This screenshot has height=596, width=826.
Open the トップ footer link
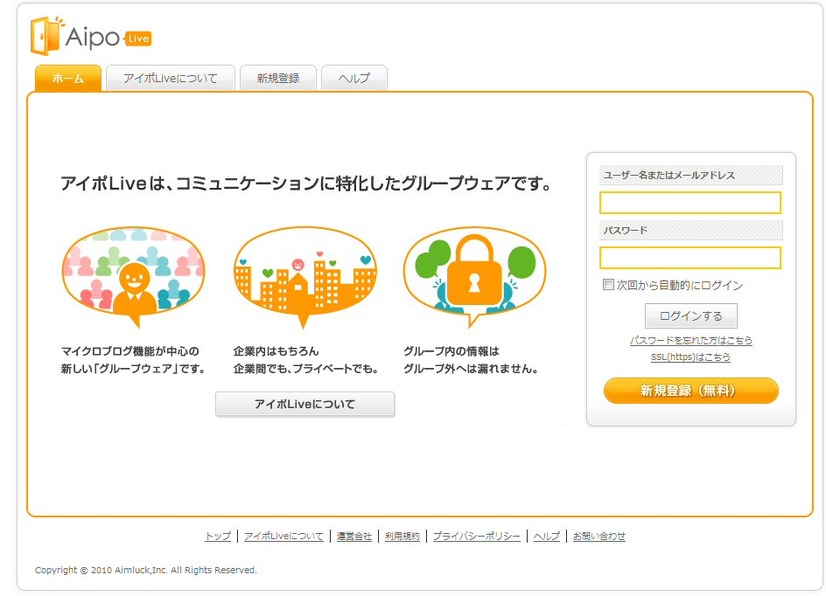pos(218,536)
